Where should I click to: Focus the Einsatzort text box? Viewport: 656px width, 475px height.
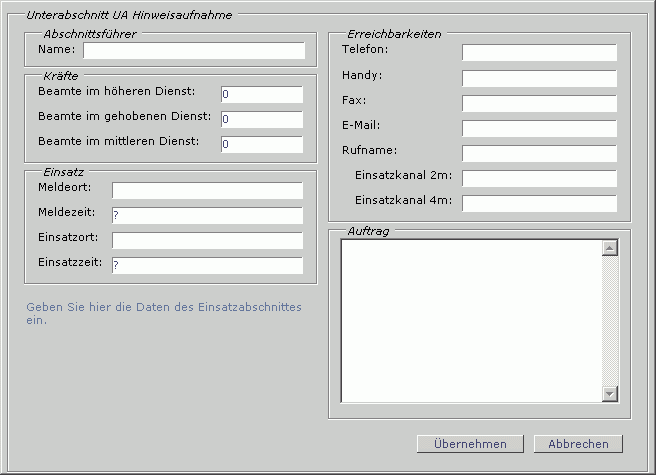pos(207,241)
